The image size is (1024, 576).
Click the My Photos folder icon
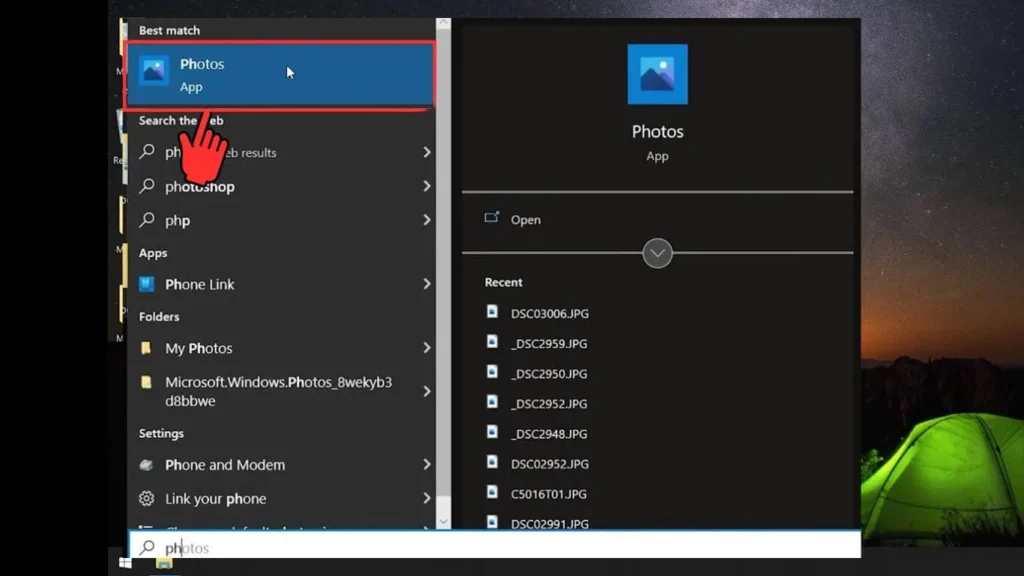(146, 347)
